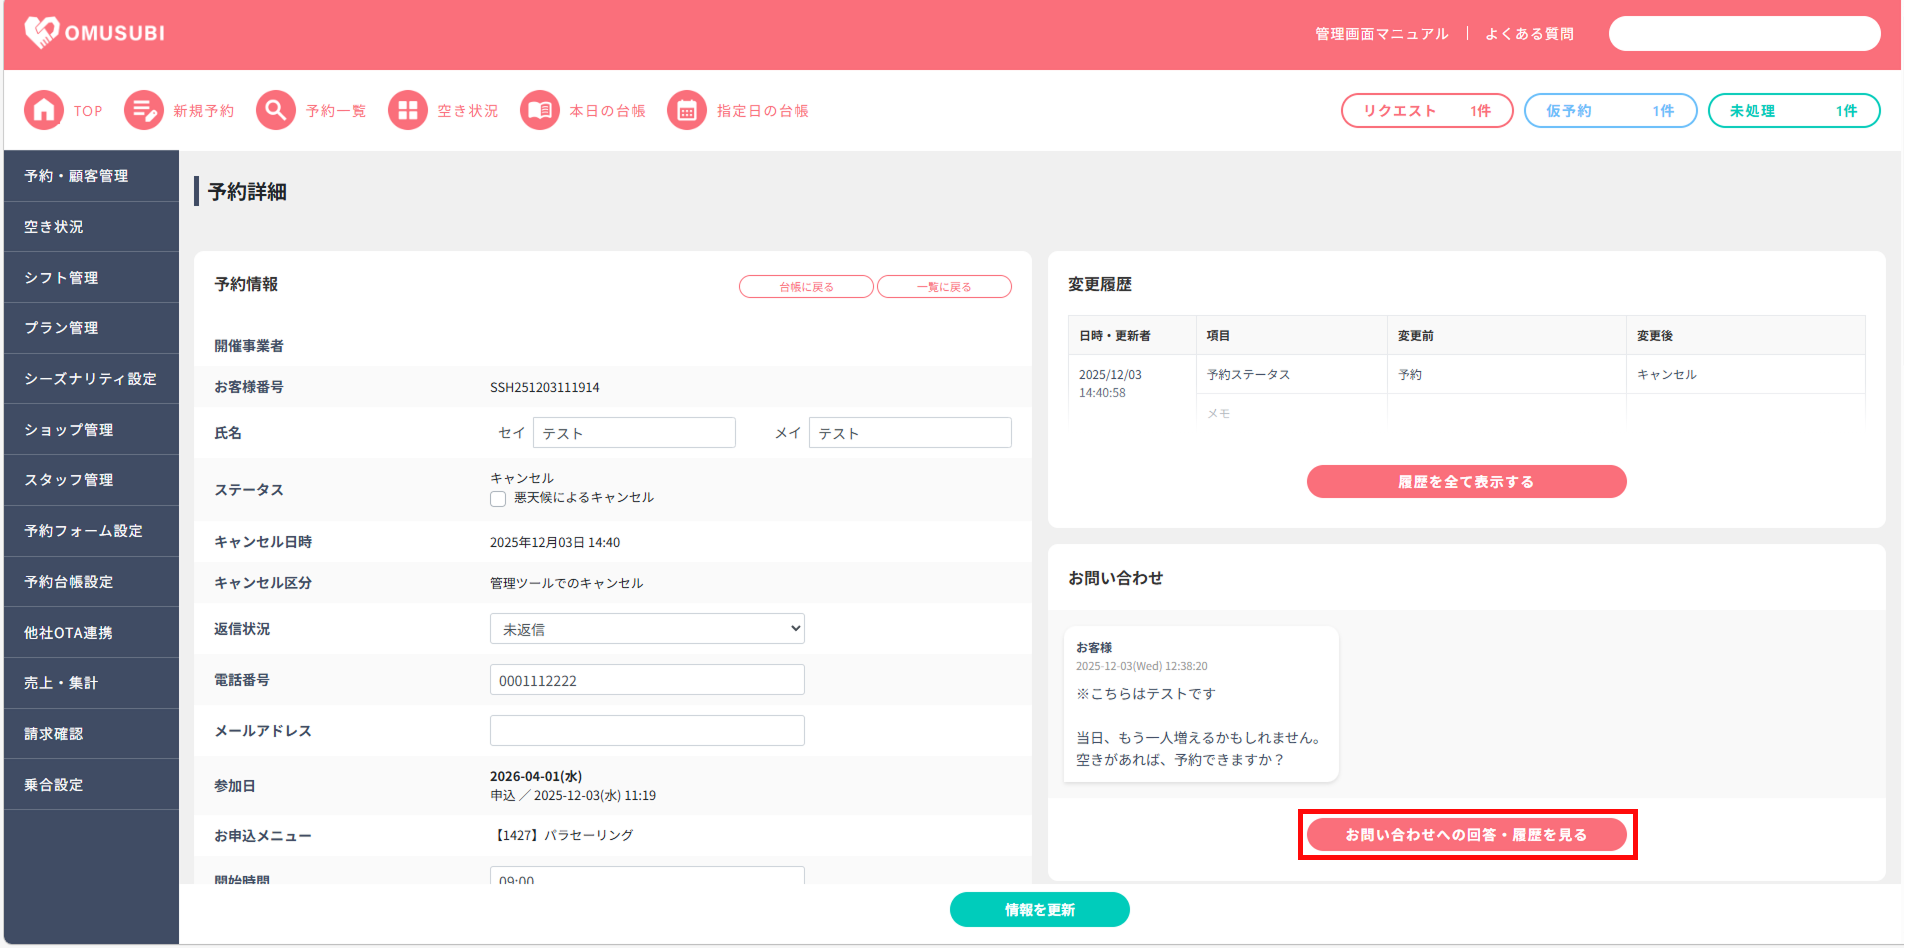Viewport: 1920px width, 948px height.
Task: Click the メールアドレス input field
Action: 647,731
